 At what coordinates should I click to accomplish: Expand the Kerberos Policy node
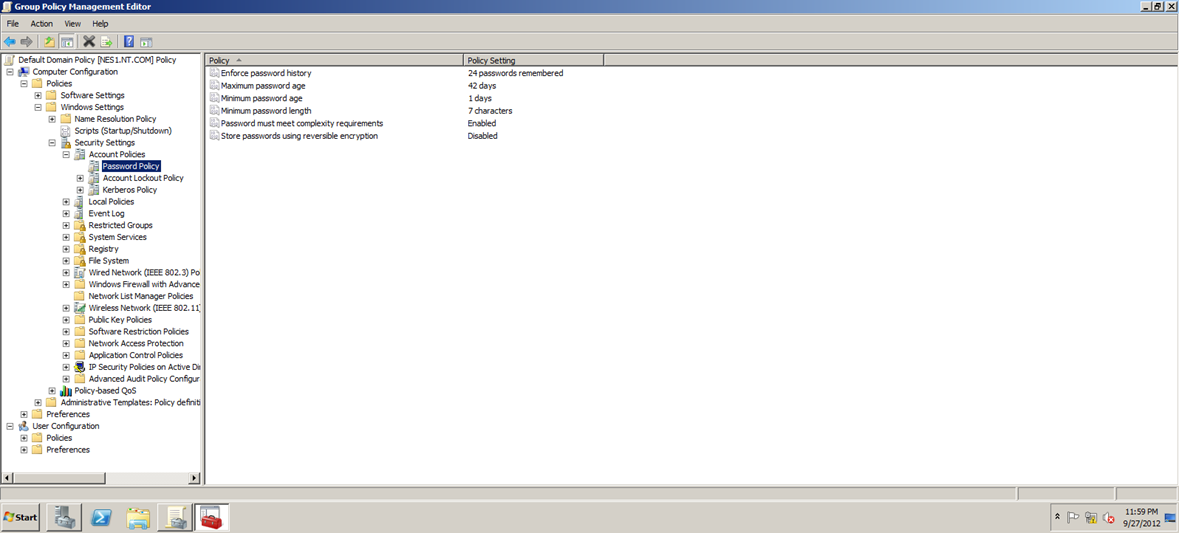click(80, 189)
